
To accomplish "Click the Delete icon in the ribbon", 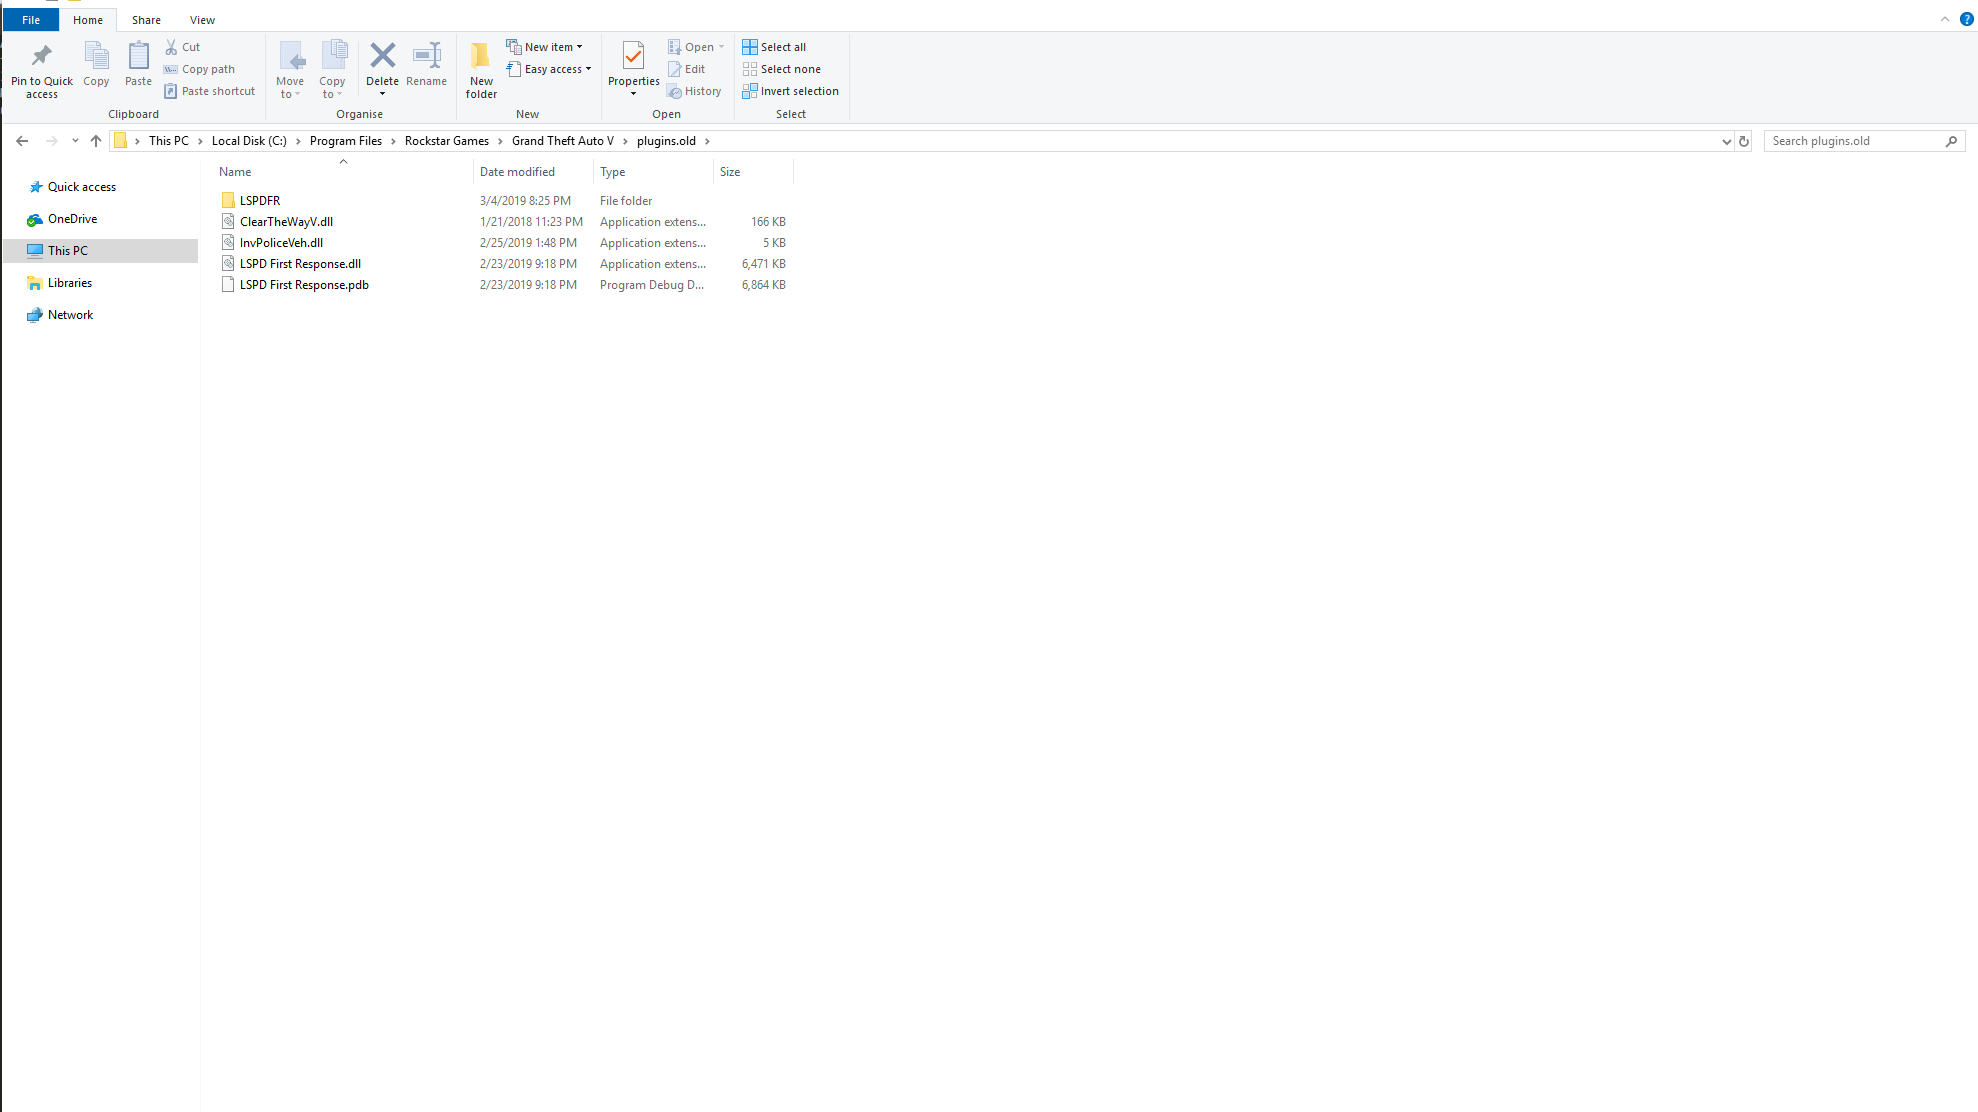I will [x=382, y=56].
